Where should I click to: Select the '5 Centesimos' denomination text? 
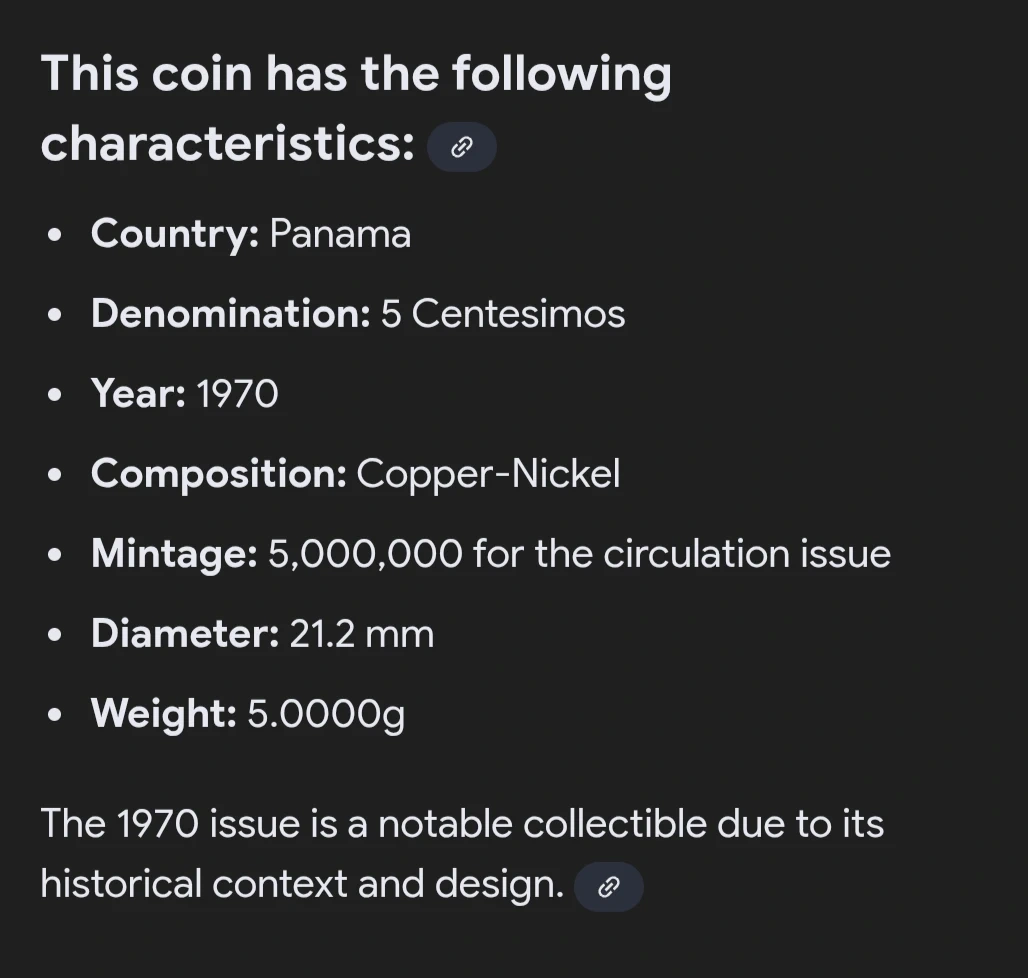503,314
